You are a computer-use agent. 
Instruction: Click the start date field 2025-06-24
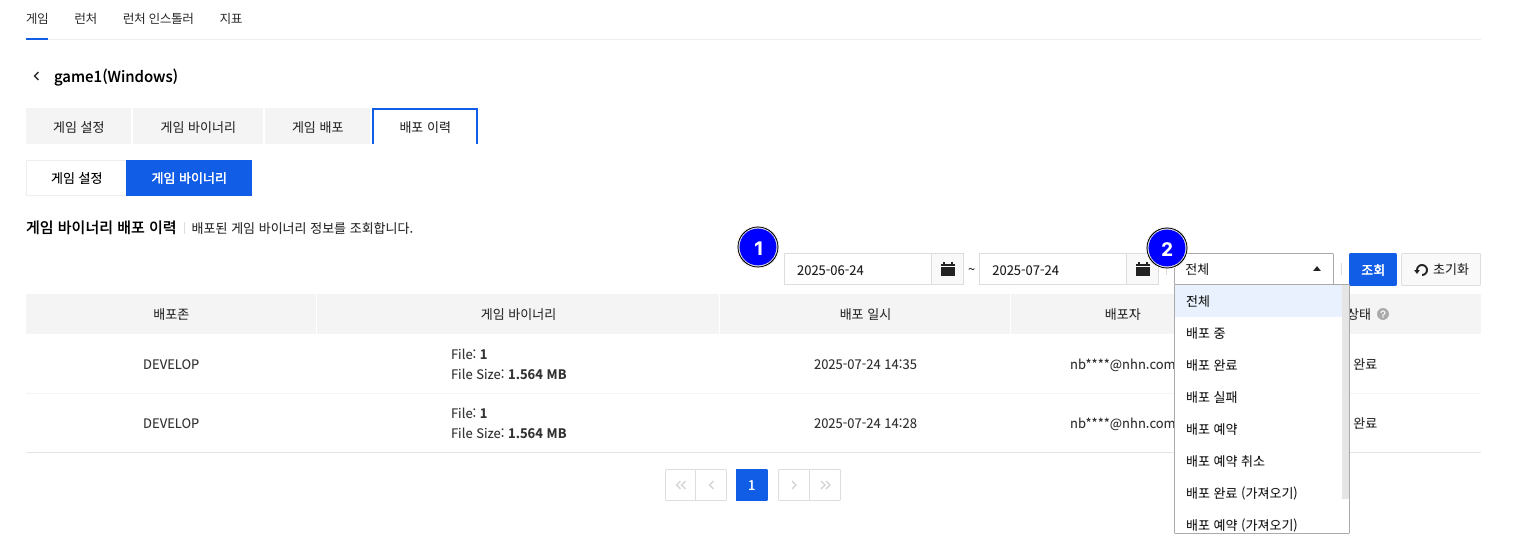[857, 270]
